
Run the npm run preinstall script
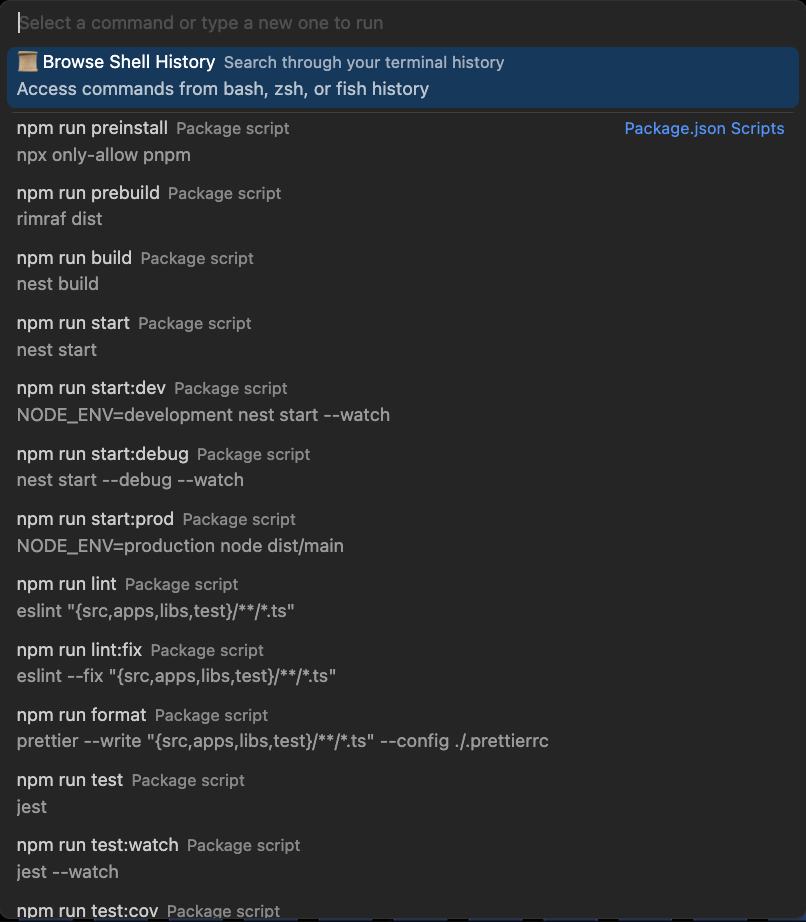tap(92, 129)
